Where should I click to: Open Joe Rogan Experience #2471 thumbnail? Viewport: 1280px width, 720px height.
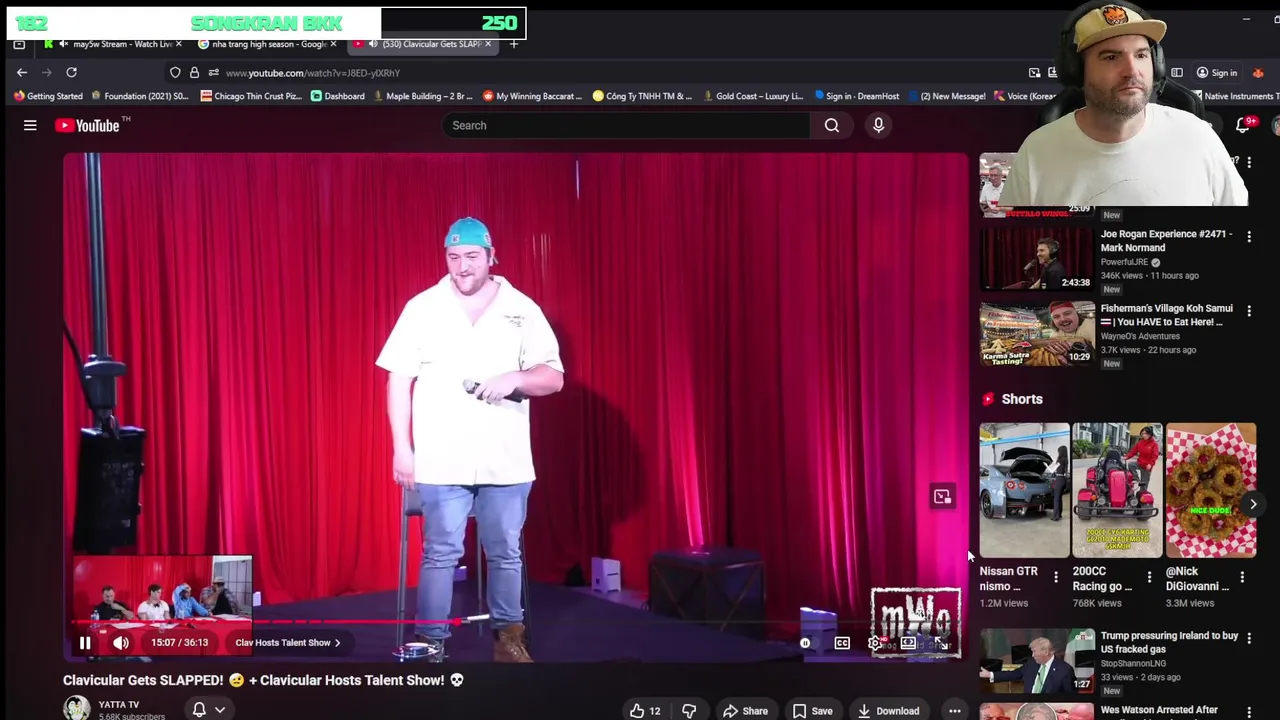point(1037,259)
